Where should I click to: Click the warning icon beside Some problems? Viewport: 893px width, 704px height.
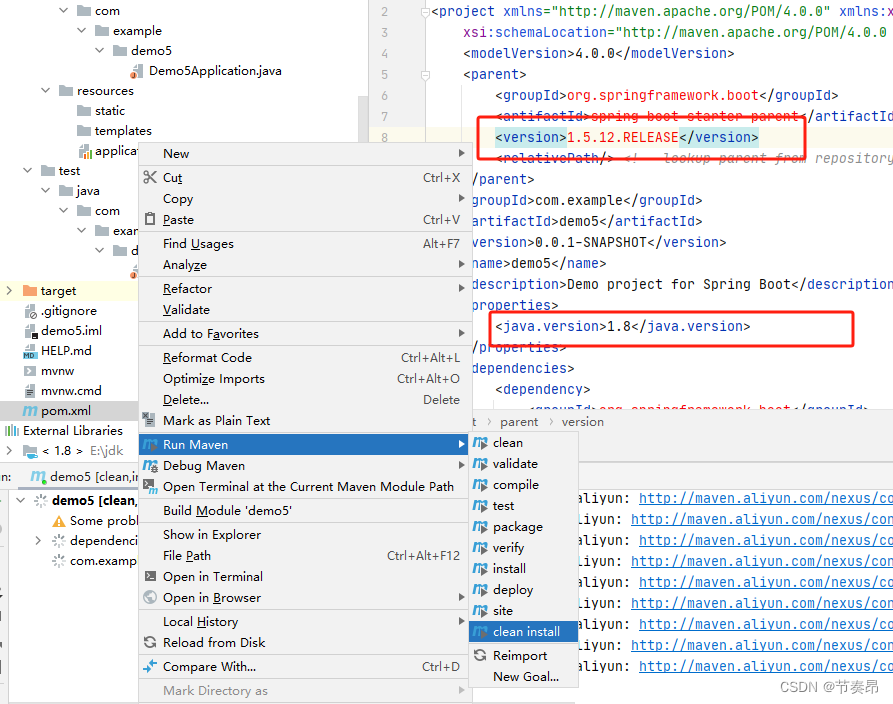[59, 521]
